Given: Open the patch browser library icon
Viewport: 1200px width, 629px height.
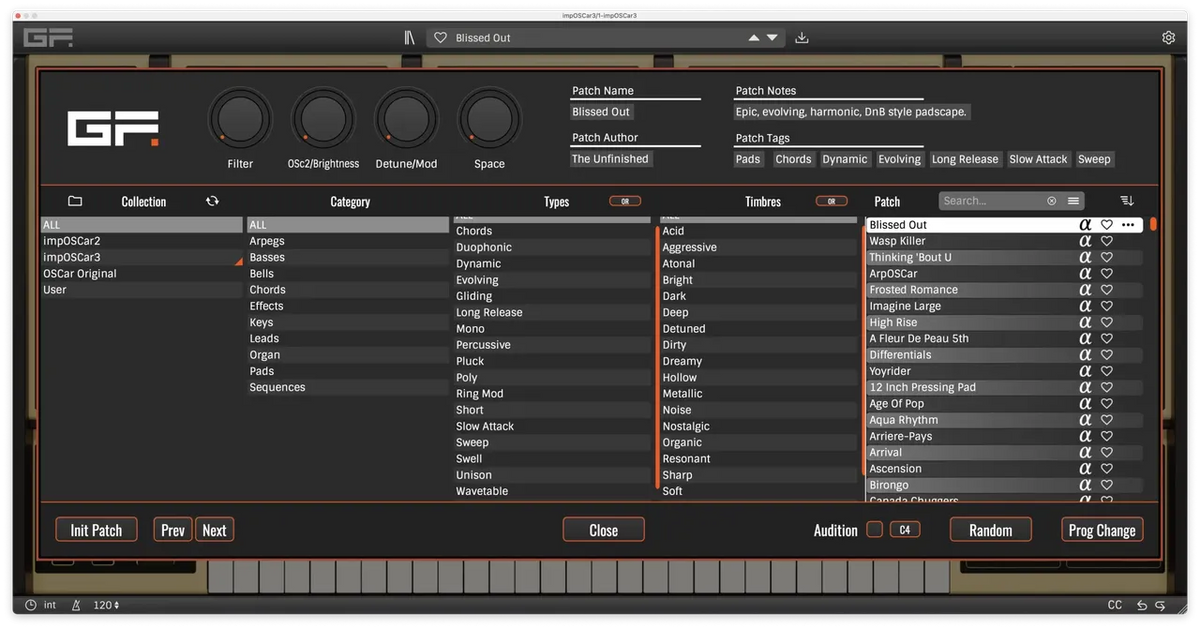Looking at the screenshot, I should 409,38.
